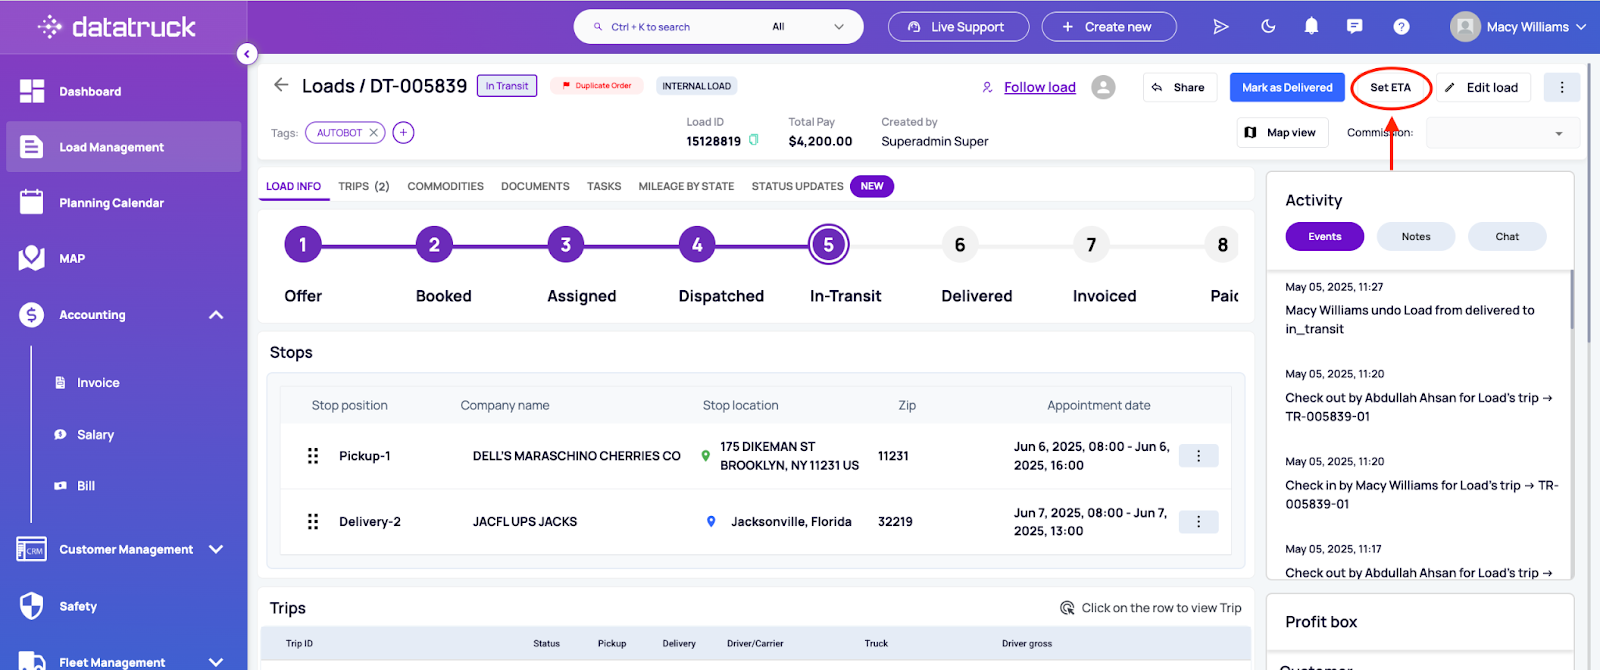This screenshot has width=1600, height=670.
Task: Open the Pickup-1 row options menu
Action: pyautogui.click(x=1198, y=456)
